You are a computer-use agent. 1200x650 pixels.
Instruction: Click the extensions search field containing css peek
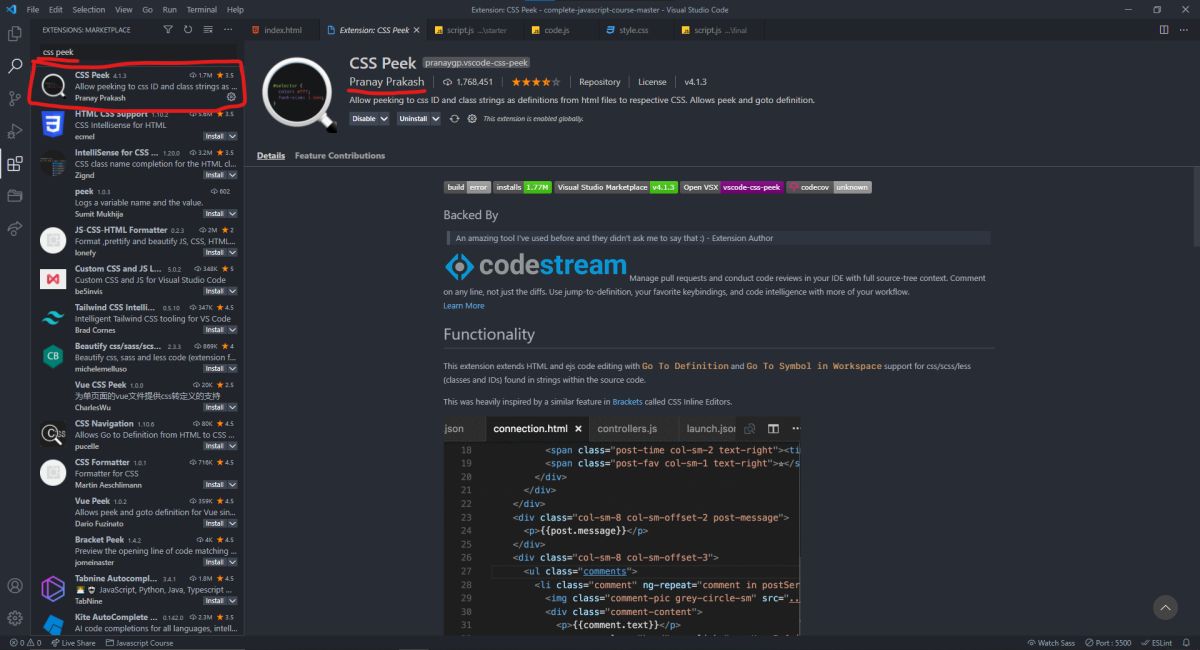point(138,51)
